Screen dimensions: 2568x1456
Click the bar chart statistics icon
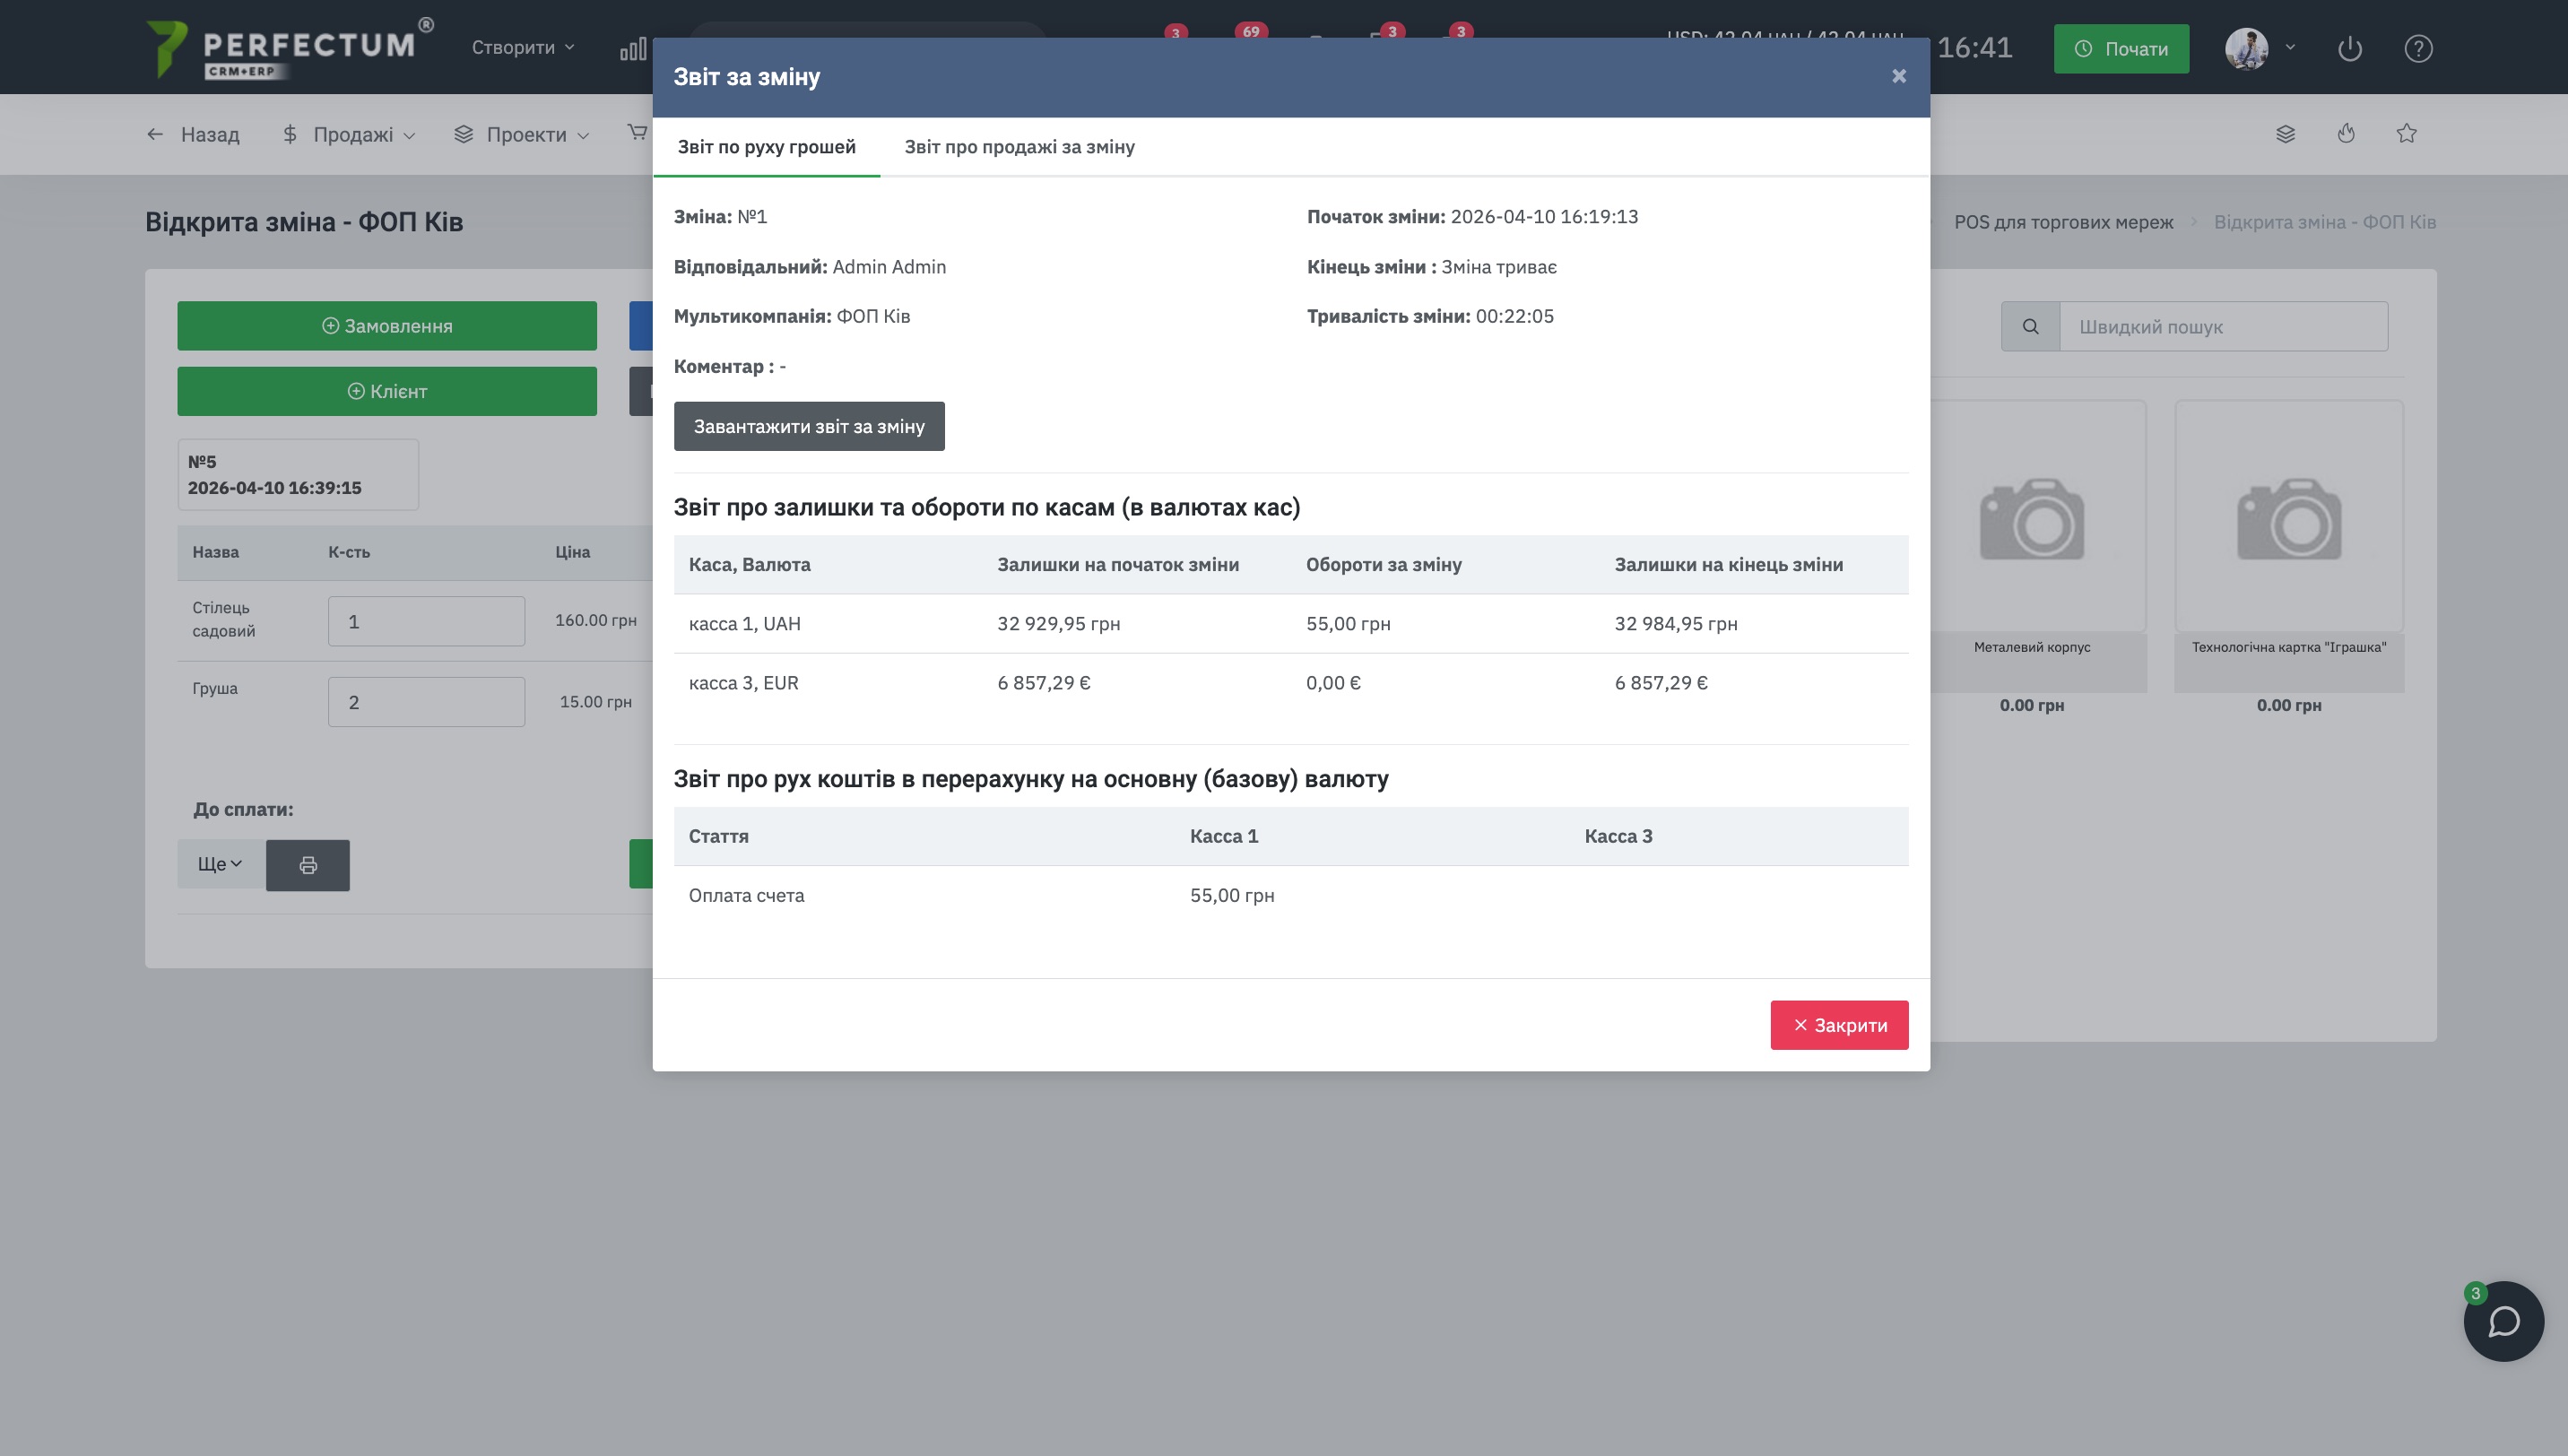633,49
